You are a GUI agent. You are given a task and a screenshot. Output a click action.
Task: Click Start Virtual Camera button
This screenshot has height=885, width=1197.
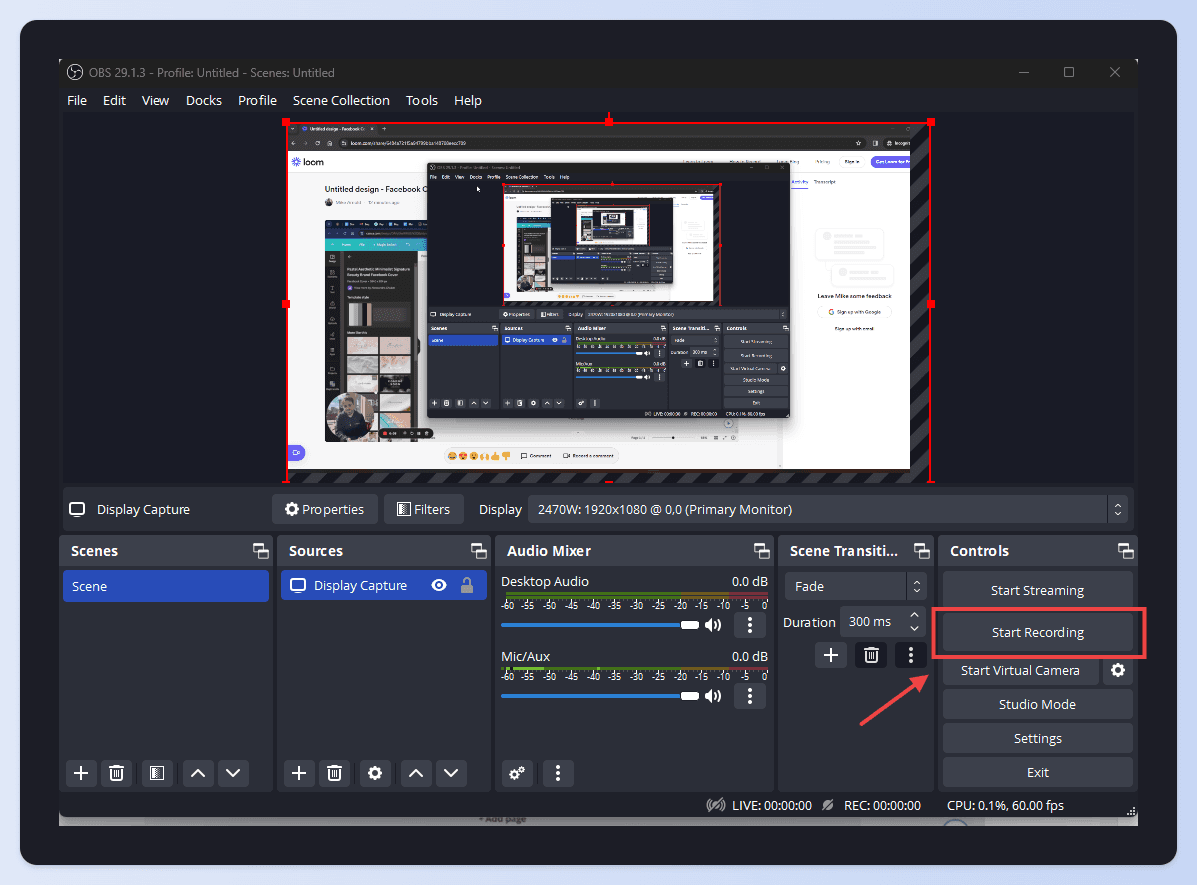1020,670
